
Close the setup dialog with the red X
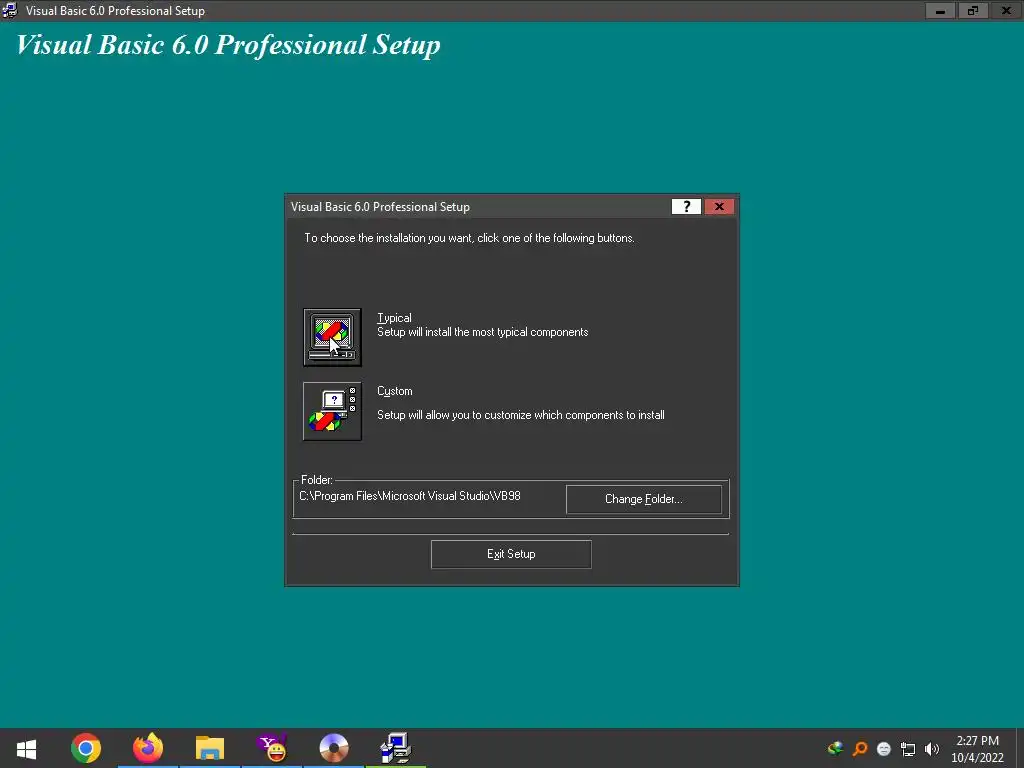pyautogui.click(x=719, y=206)
